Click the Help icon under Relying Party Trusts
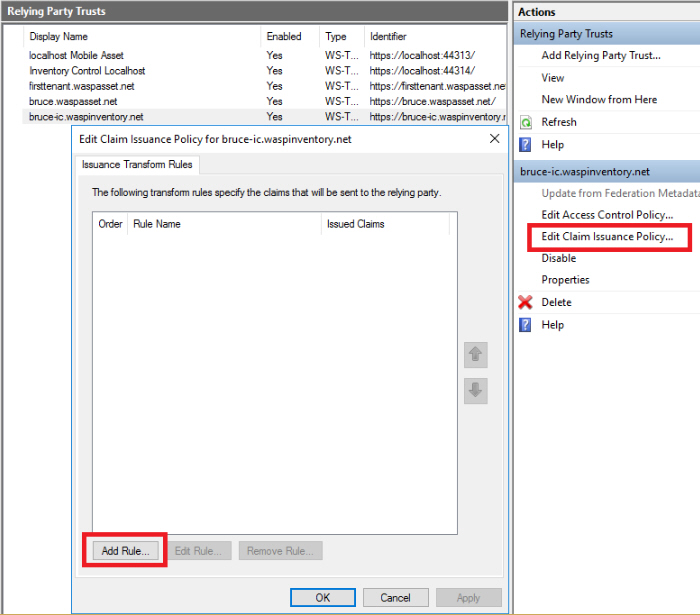This screenshot has height=615, width=700. pos(526,145)
